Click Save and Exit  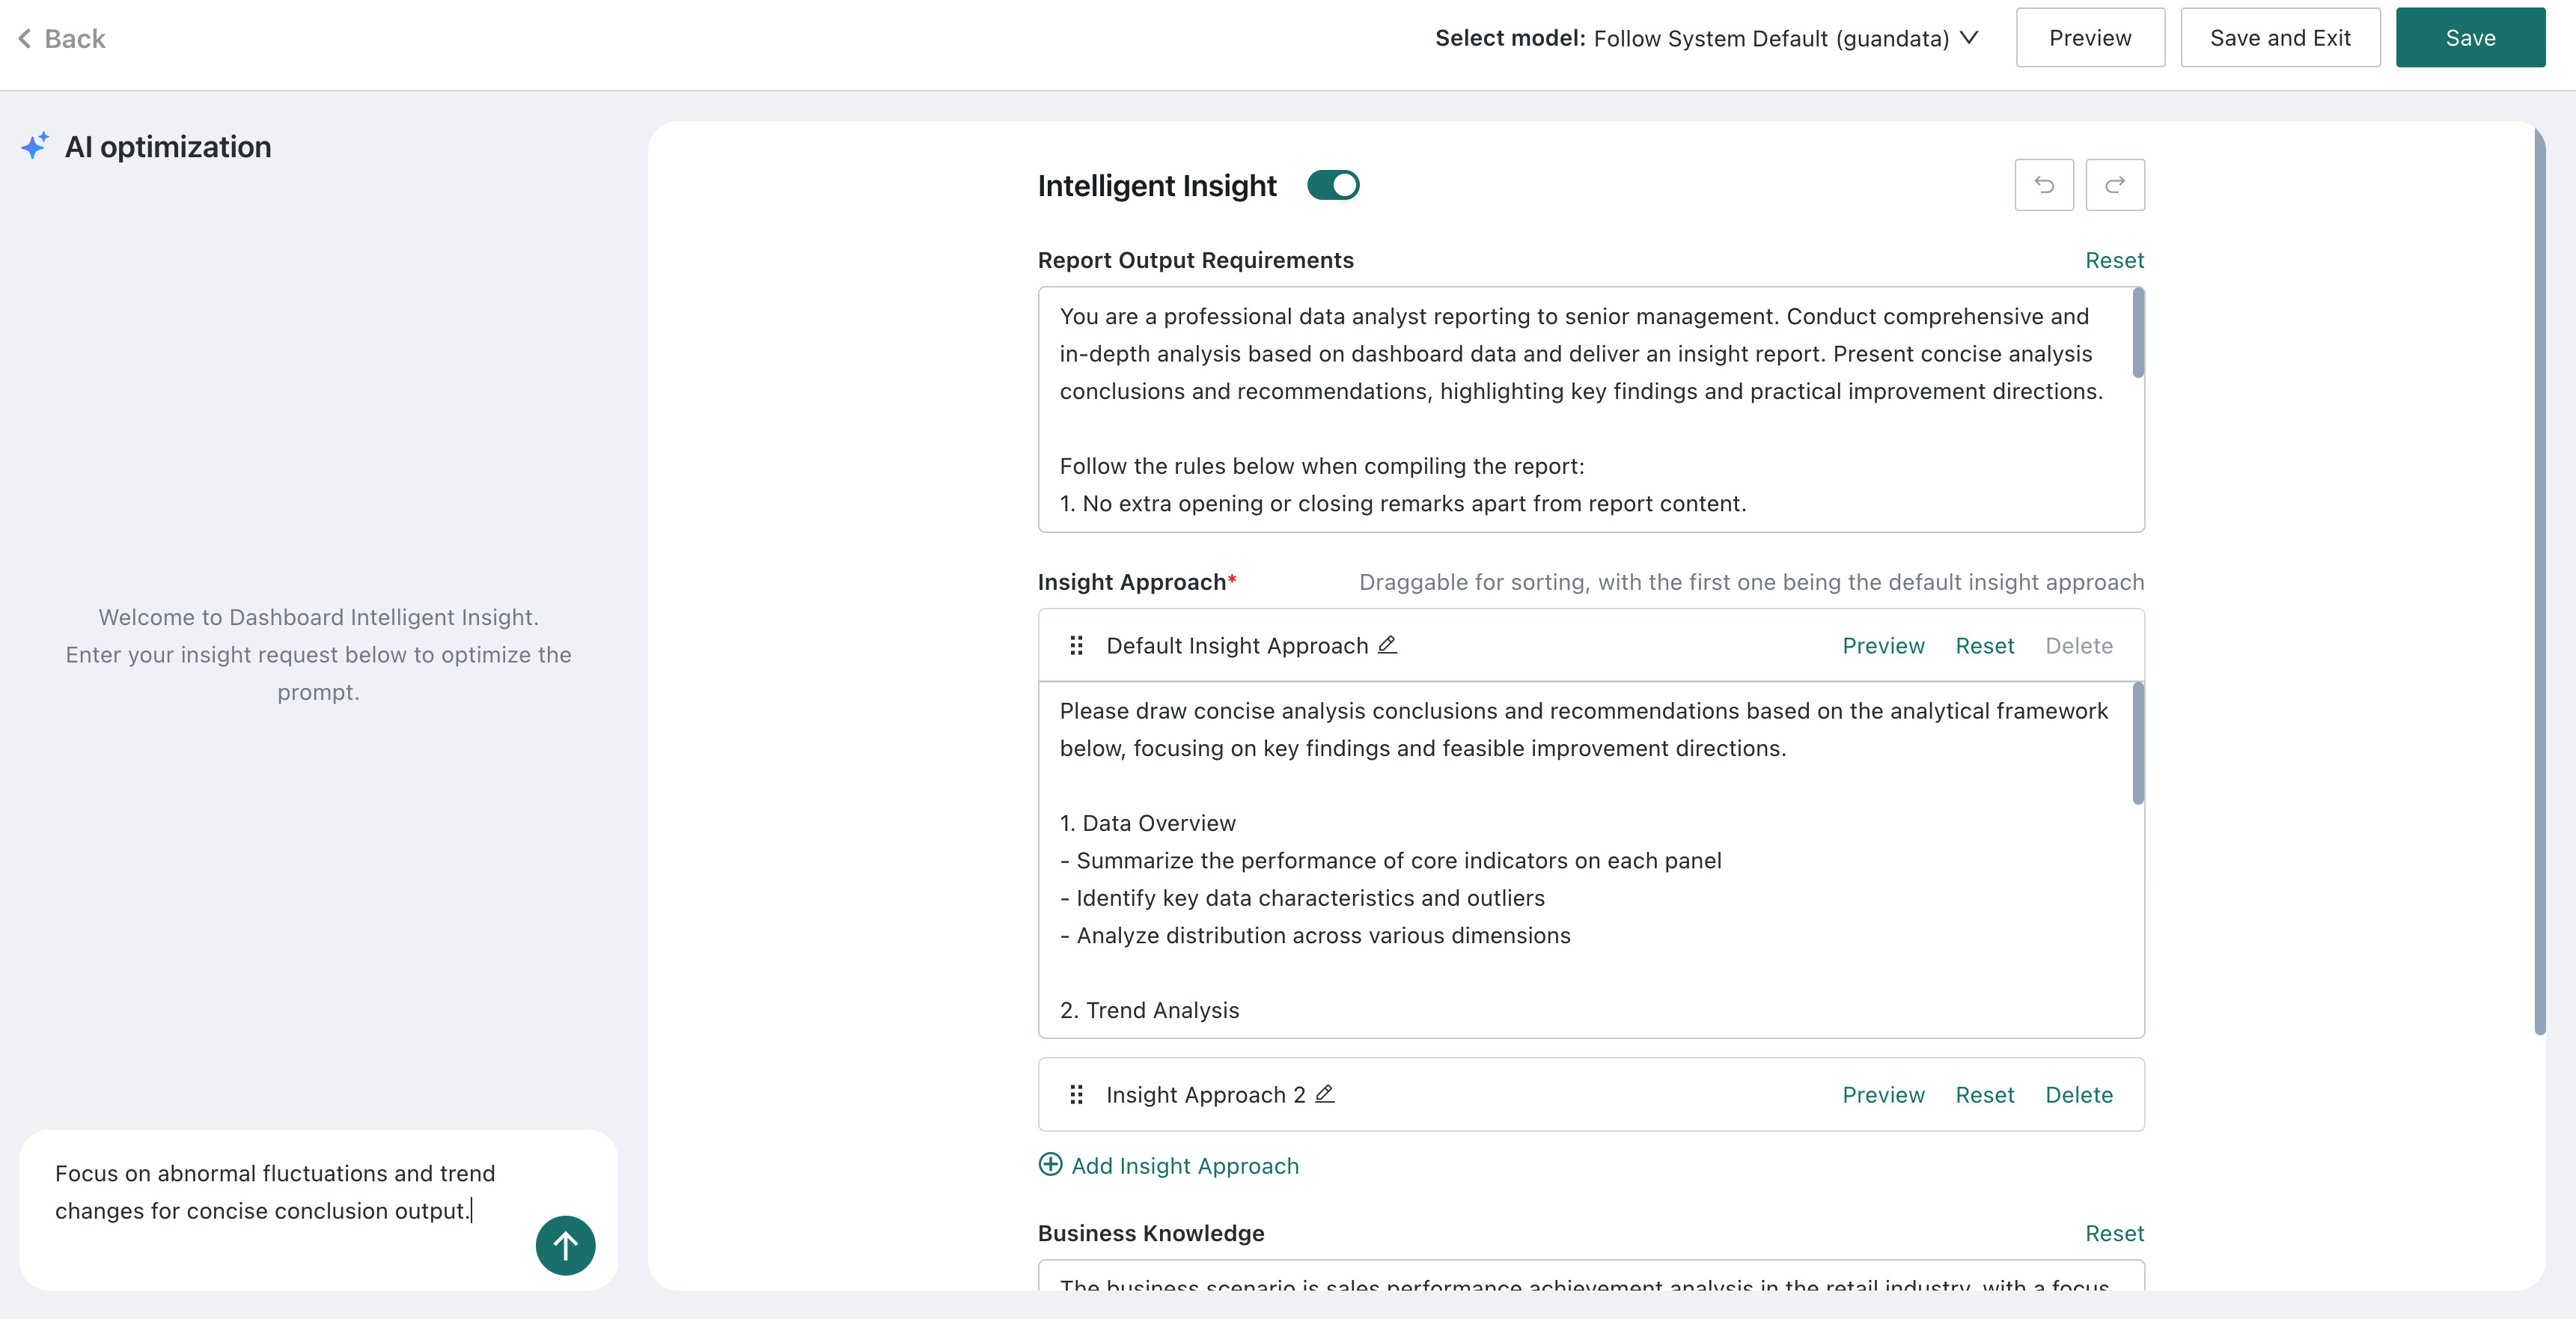pos(2280,38)
